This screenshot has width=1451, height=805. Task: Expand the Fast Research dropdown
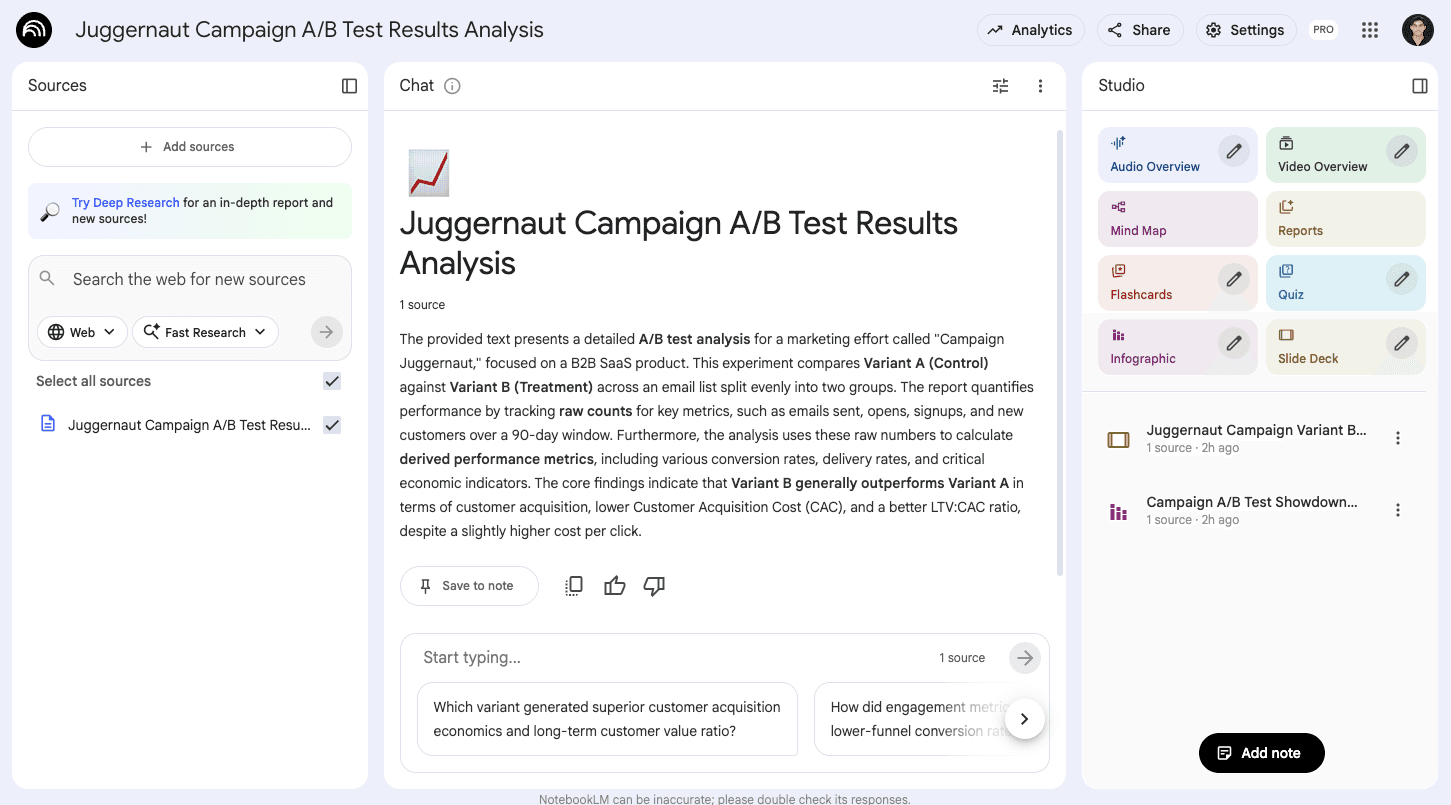point(205,331)
